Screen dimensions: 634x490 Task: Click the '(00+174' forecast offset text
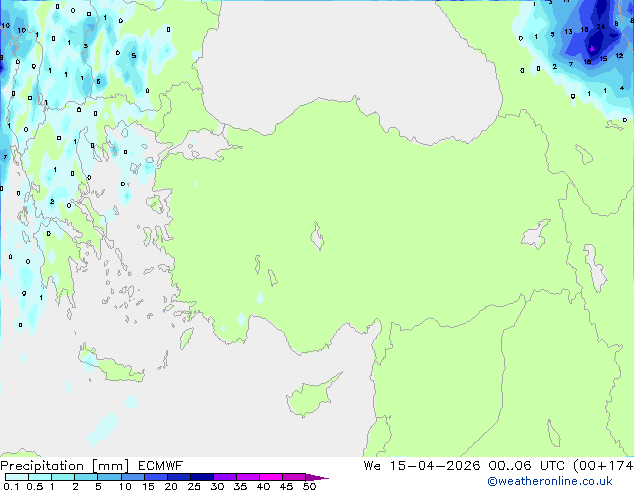coord(603,466)
